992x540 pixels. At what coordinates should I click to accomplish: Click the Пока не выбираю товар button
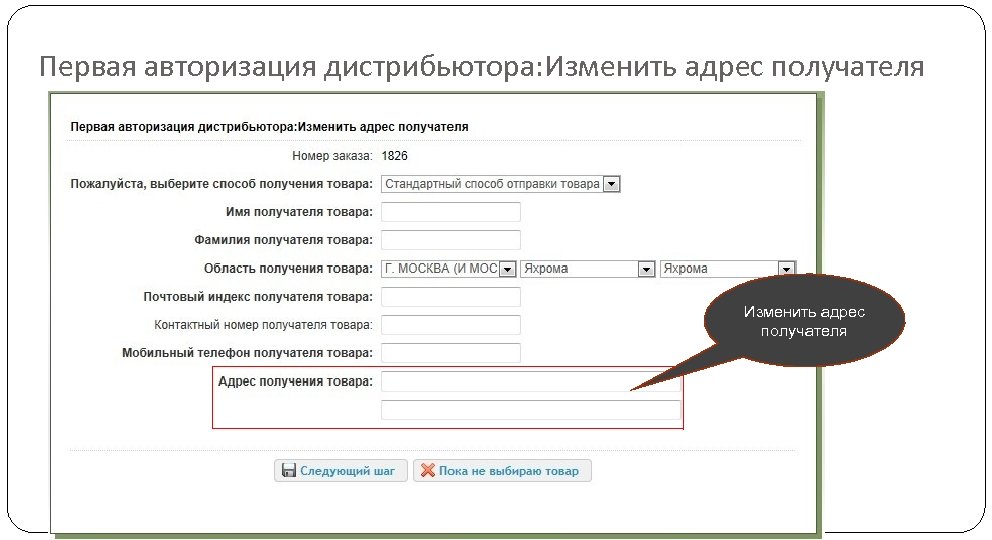[502, 470]
